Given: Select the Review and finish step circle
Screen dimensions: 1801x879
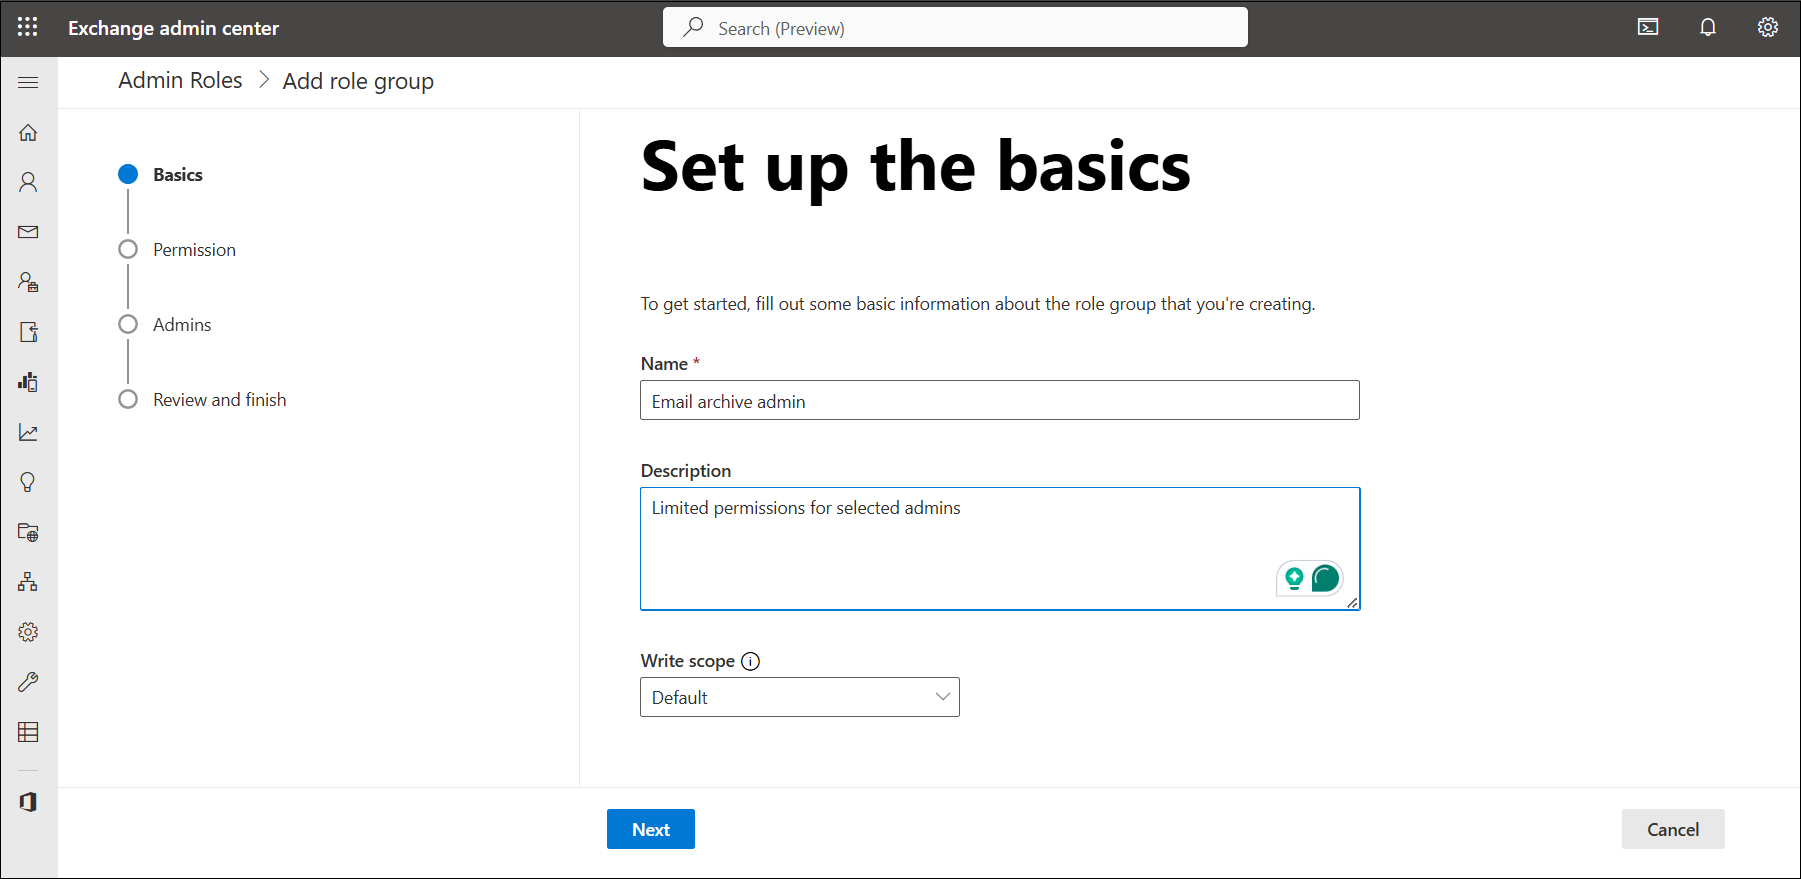Looking at the screenshot, I should point(128,399).
